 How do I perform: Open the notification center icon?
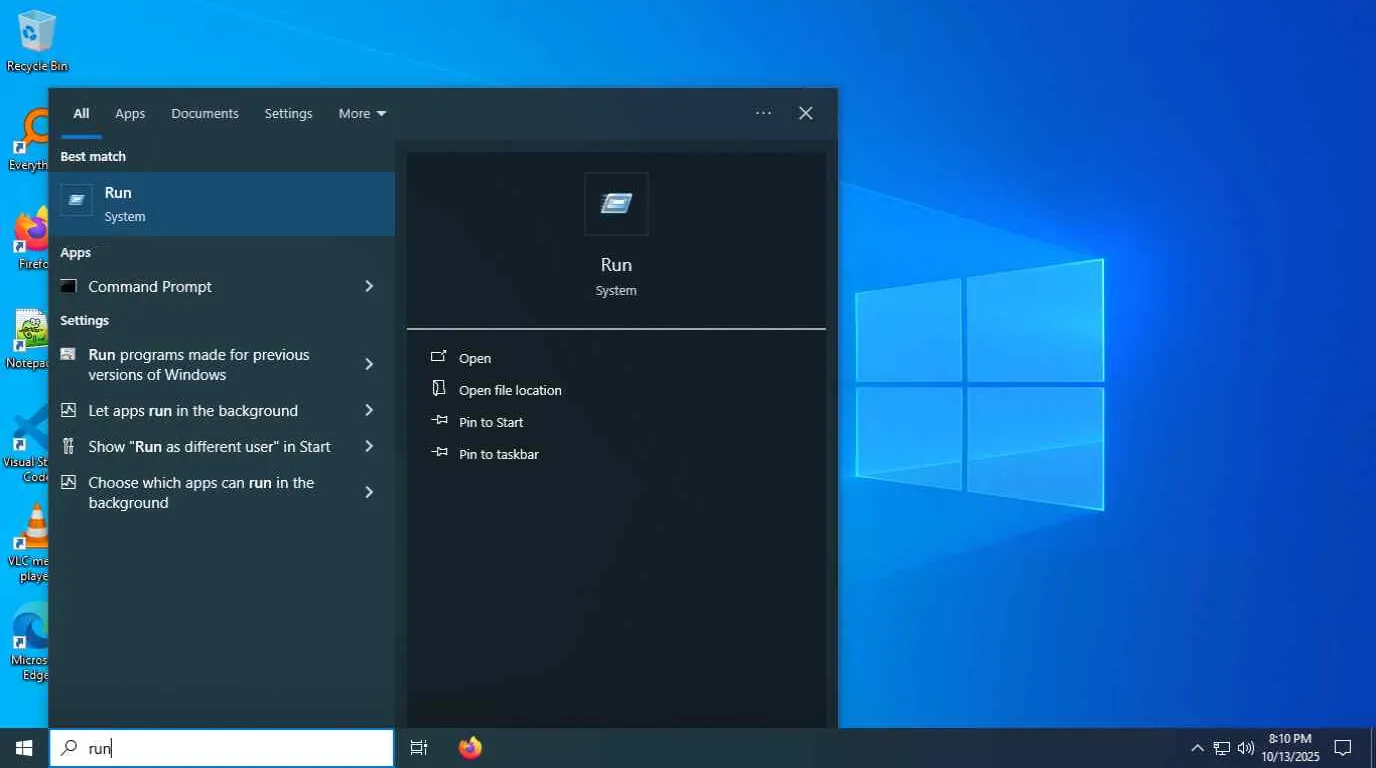click(1343, 748)
